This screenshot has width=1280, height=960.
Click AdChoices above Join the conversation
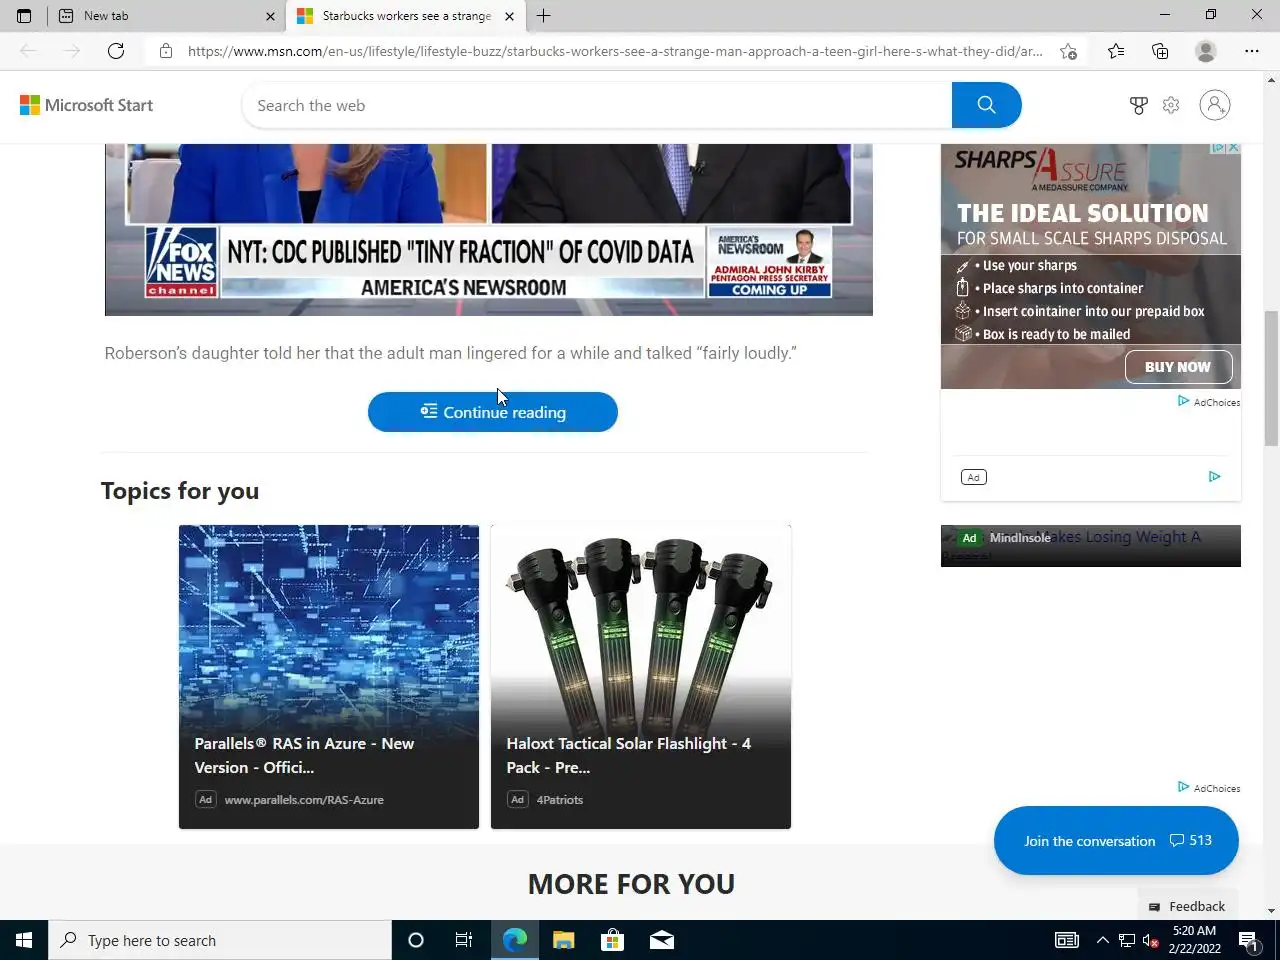coord(1209,788)
